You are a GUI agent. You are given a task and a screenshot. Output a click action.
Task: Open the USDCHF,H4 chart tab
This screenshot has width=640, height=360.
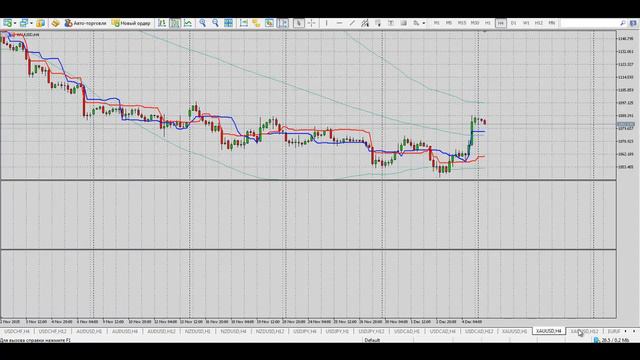17,331
